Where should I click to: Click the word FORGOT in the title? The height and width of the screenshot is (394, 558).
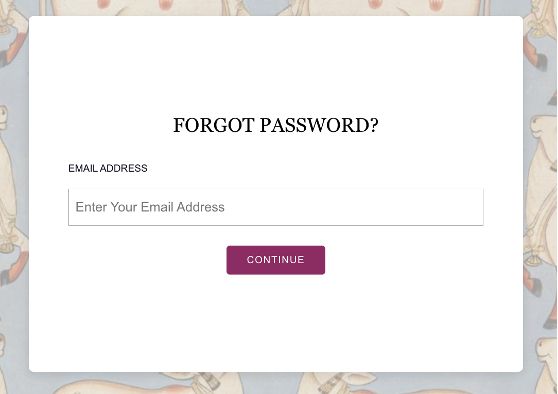[214, 125]
